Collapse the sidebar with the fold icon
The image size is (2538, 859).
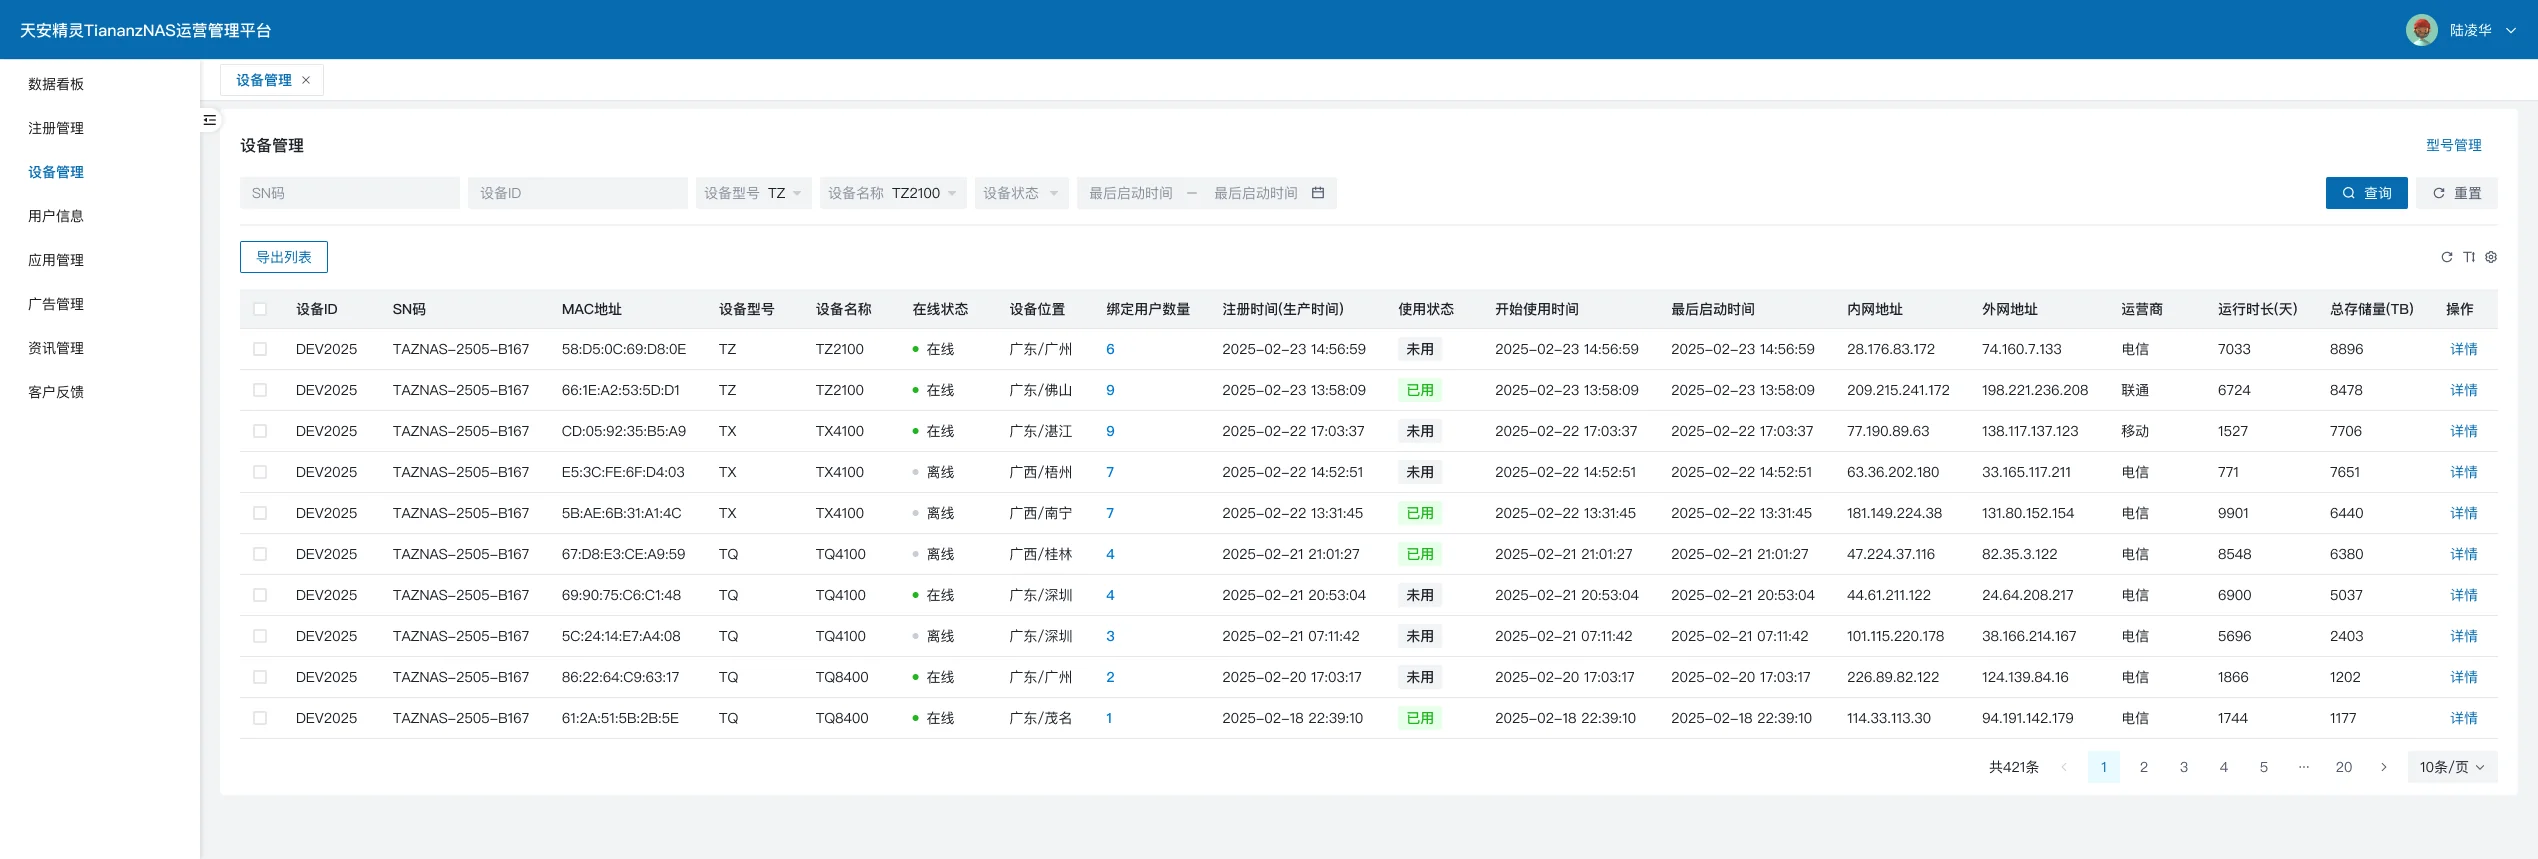pyautogui.click(x=210, y=120)
